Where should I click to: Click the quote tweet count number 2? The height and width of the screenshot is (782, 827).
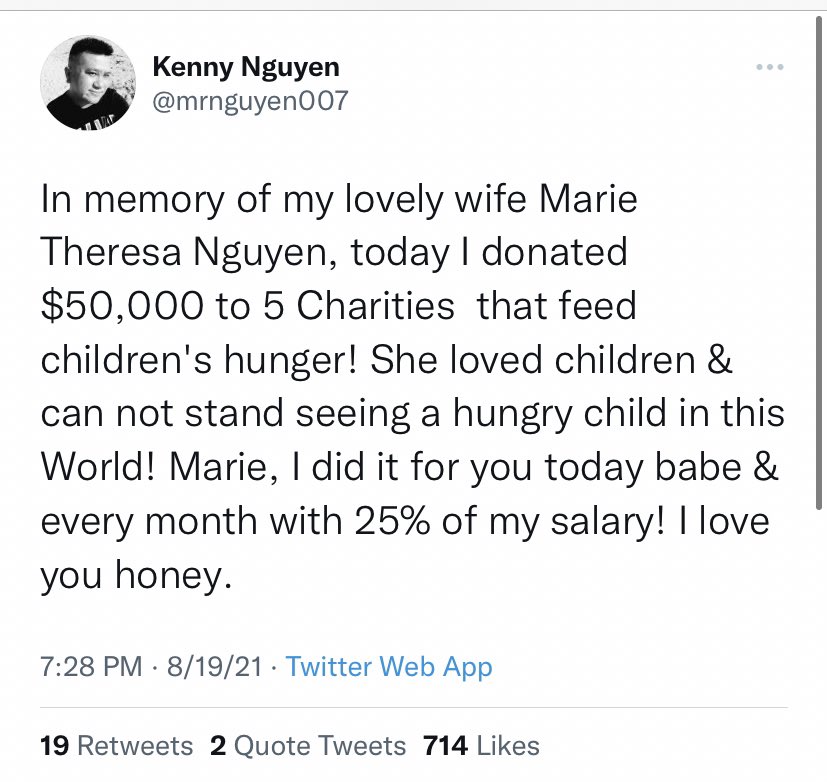(217, 745)
